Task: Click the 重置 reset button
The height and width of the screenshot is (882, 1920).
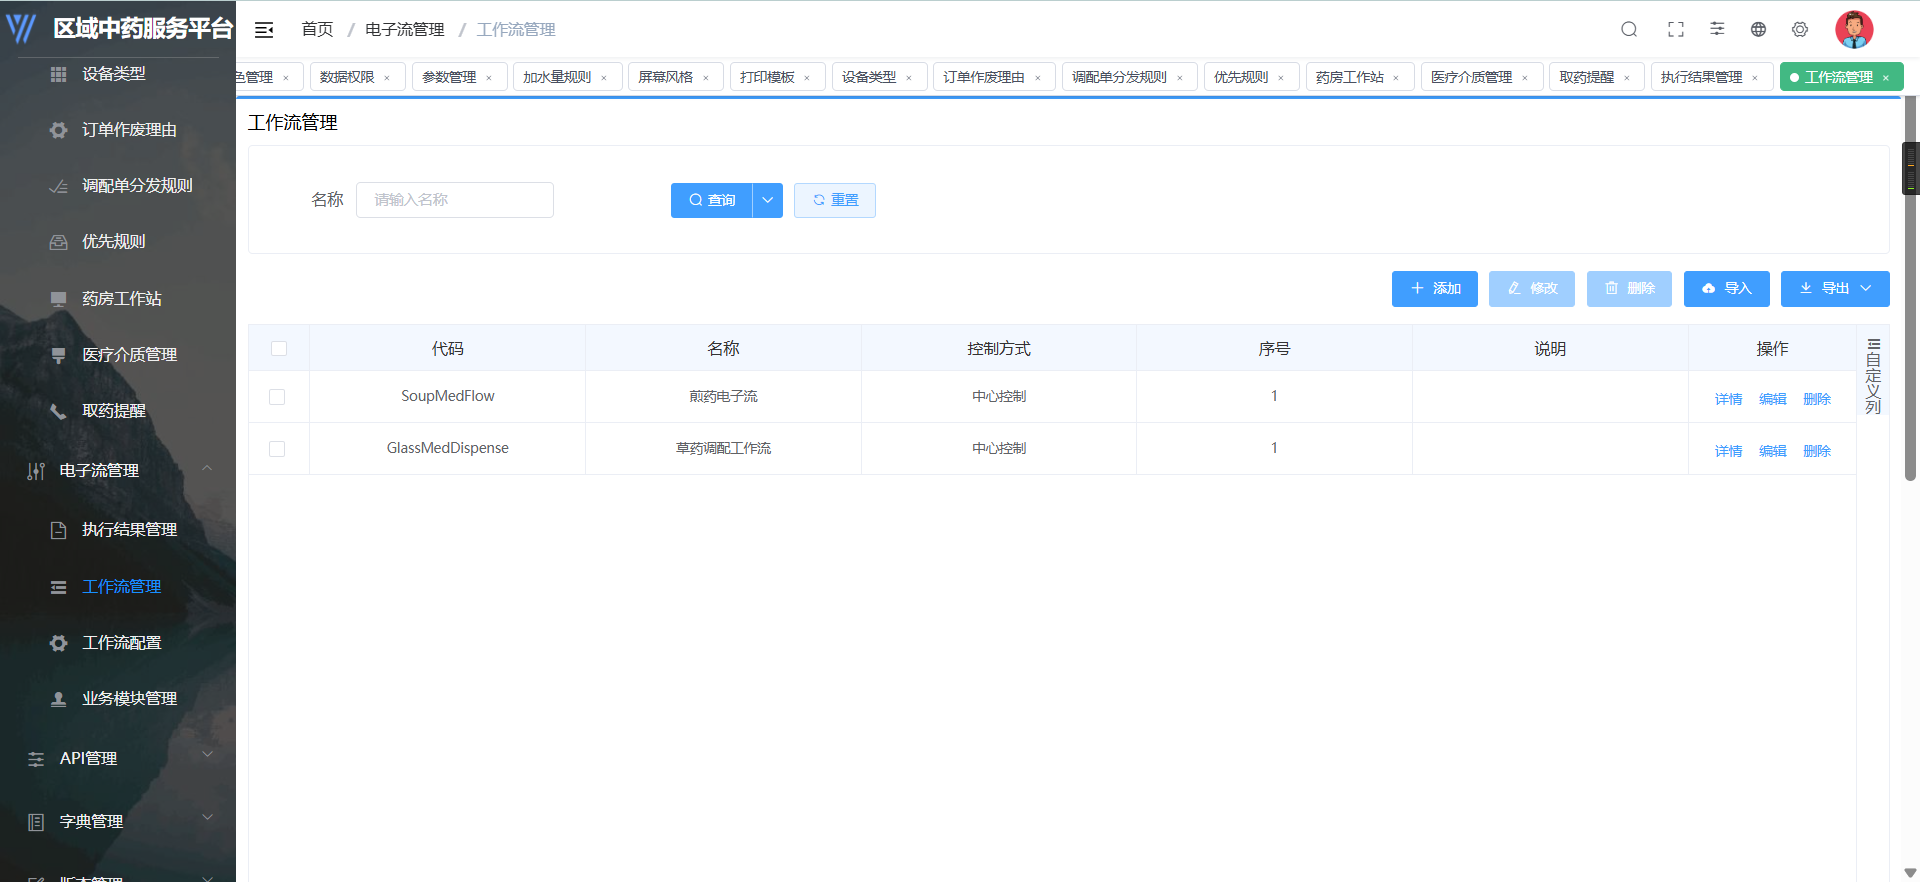Action: 835,200
